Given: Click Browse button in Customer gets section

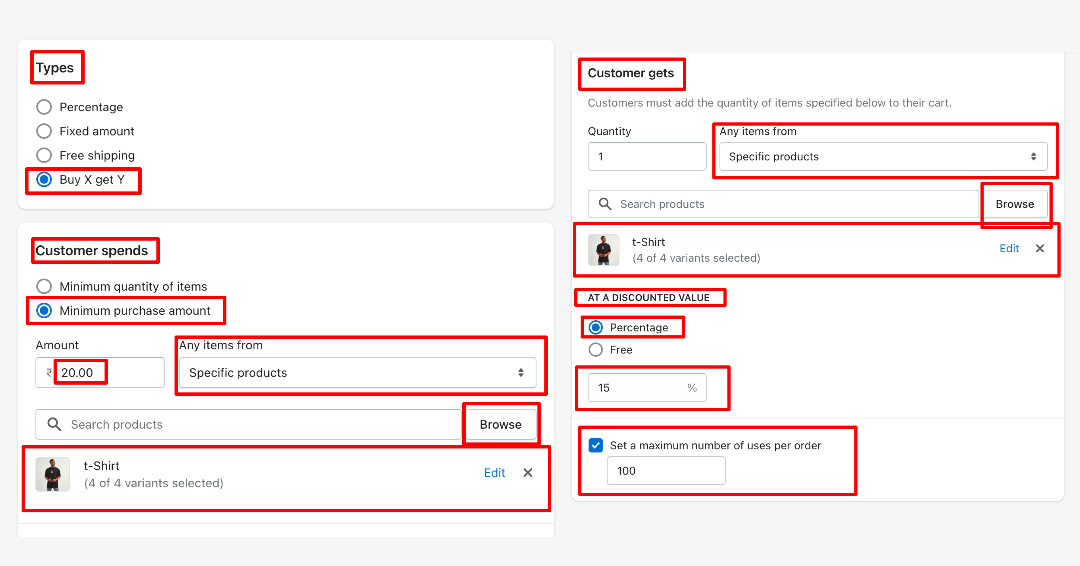Looking at the screenshot, I should point(1015,204).
